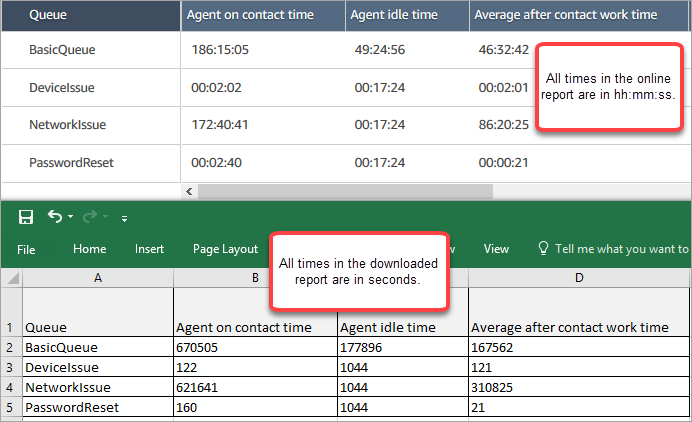Select column D header in spreadsheet
The height and width of the screenshot is (422, 692).
coord(578,277)
